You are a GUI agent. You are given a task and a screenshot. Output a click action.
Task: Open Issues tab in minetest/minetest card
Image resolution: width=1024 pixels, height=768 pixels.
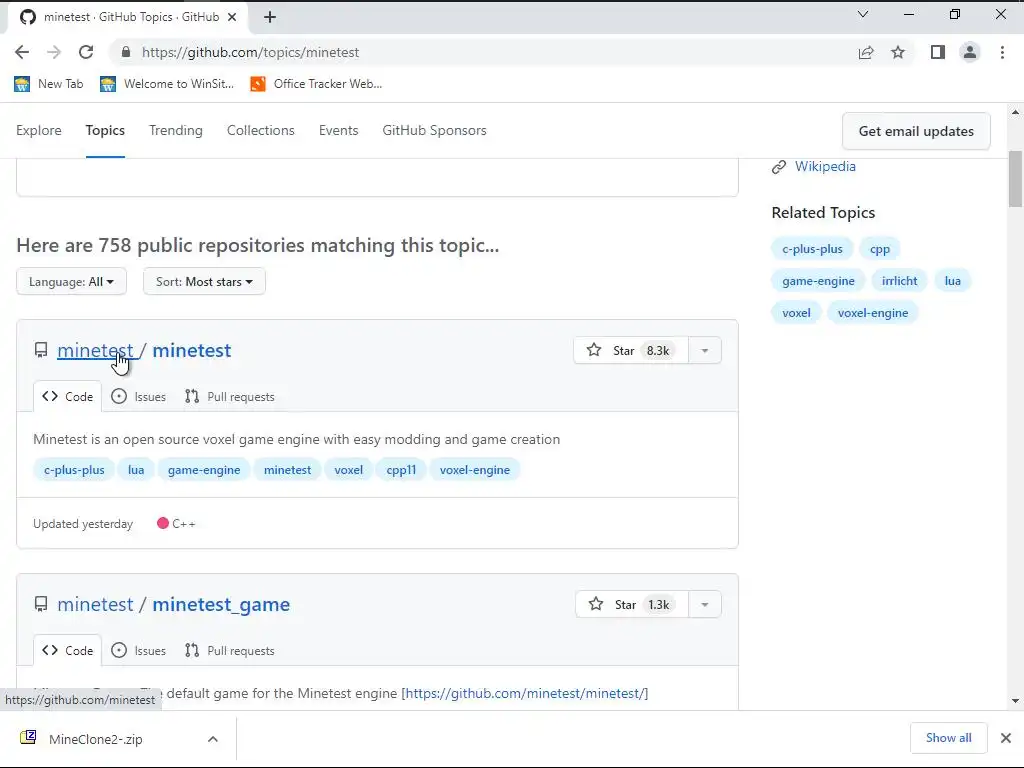point(138,396)
